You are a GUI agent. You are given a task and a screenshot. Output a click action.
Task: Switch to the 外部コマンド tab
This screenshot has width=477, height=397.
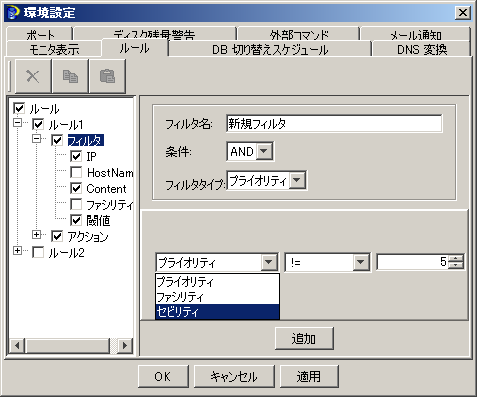pos(299,35)
